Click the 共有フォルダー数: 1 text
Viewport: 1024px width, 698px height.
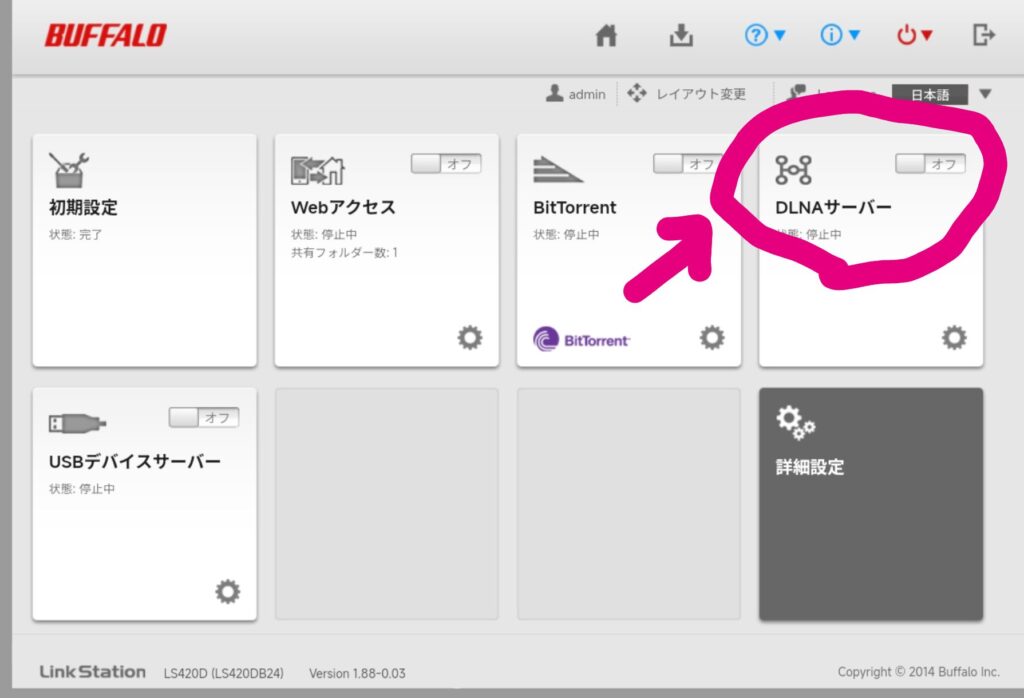(344, 253)
